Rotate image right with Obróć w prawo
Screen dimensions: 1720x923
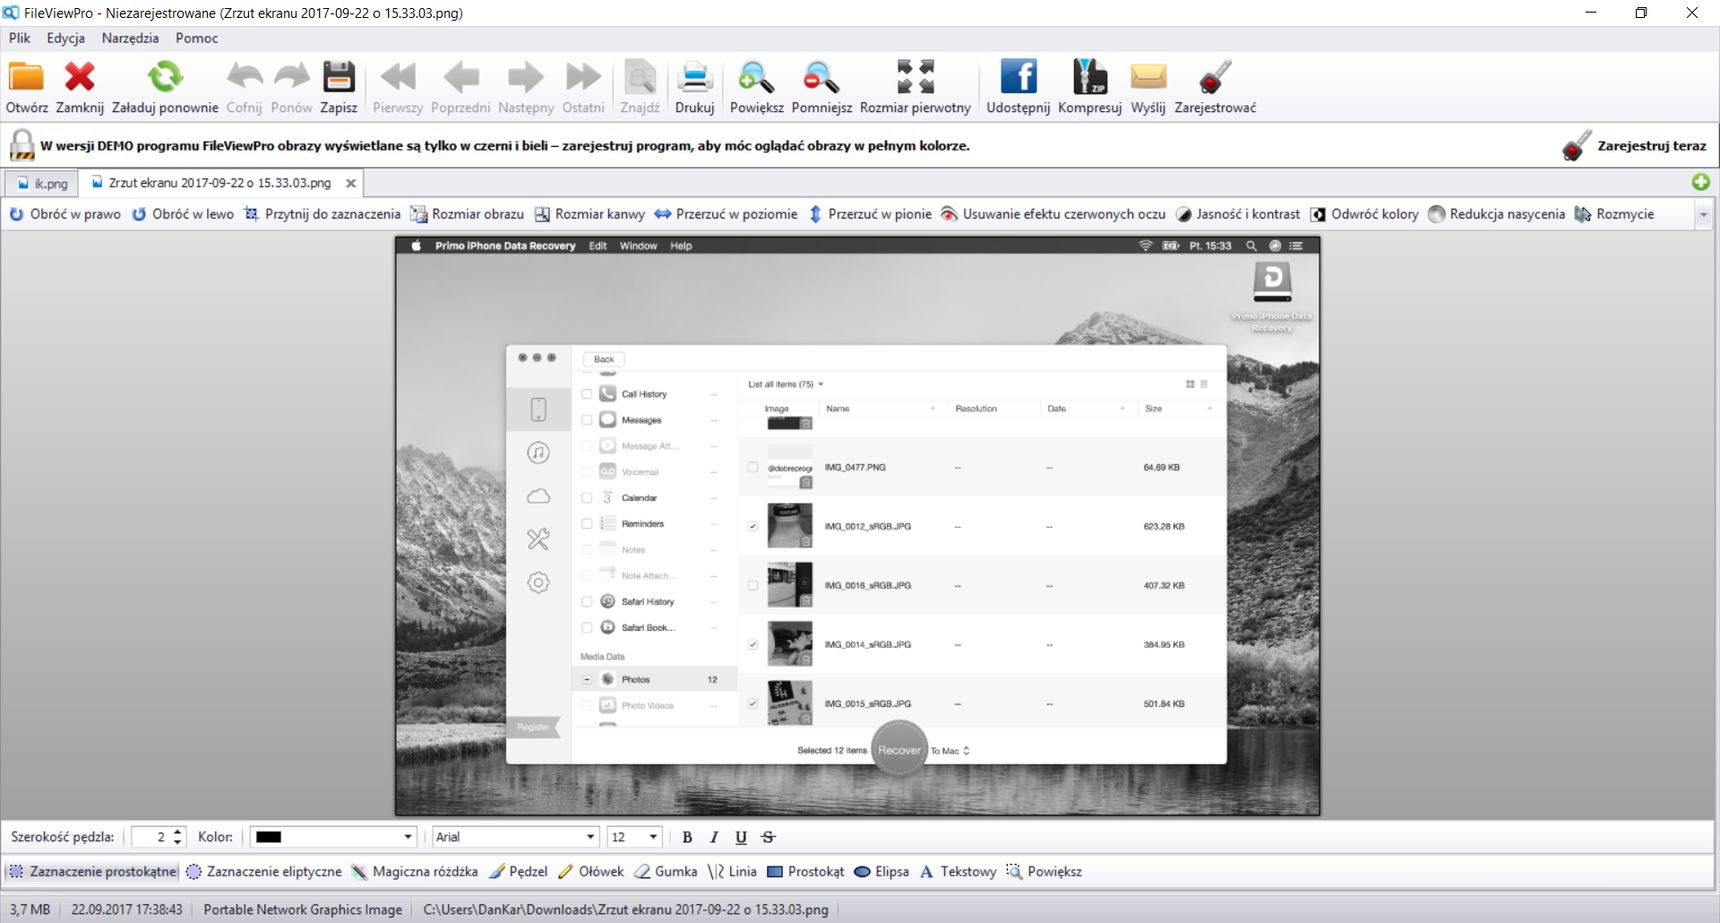65,214
